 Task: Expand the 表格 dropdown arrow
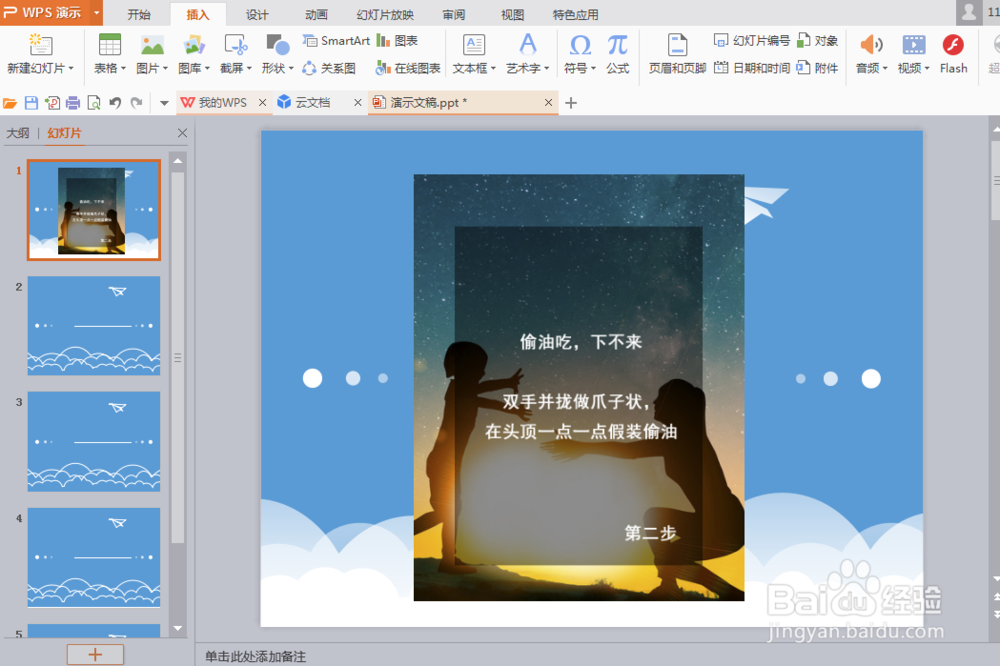(x=123, y=68)
